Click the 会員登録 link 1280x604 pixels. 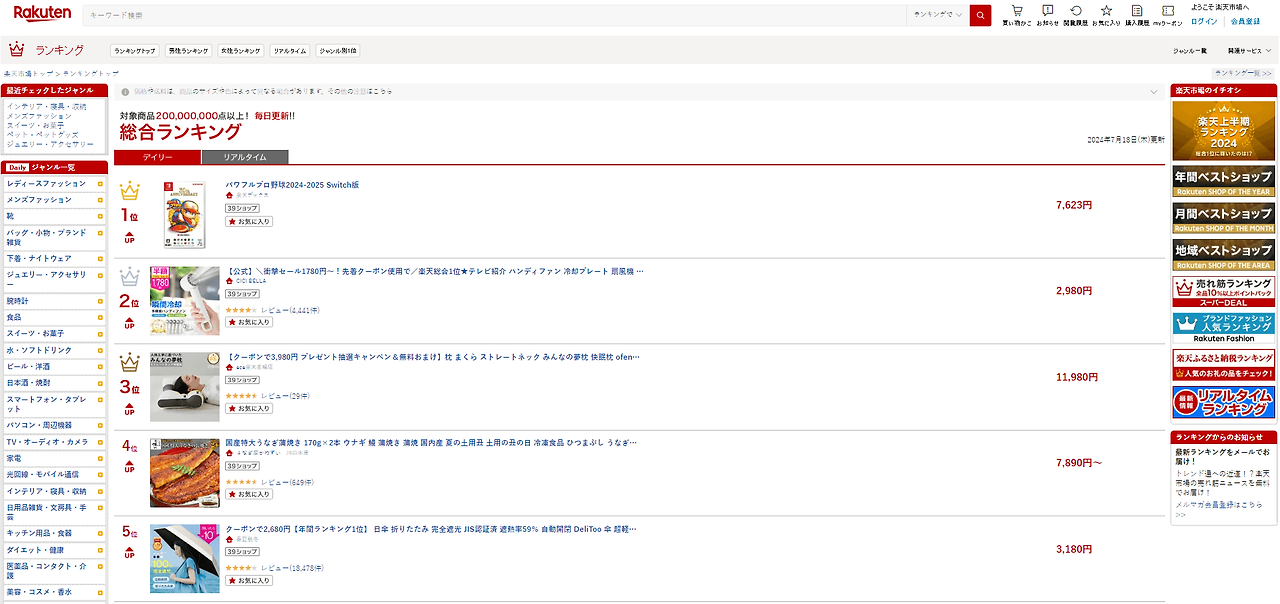(x=1245, y=21)
